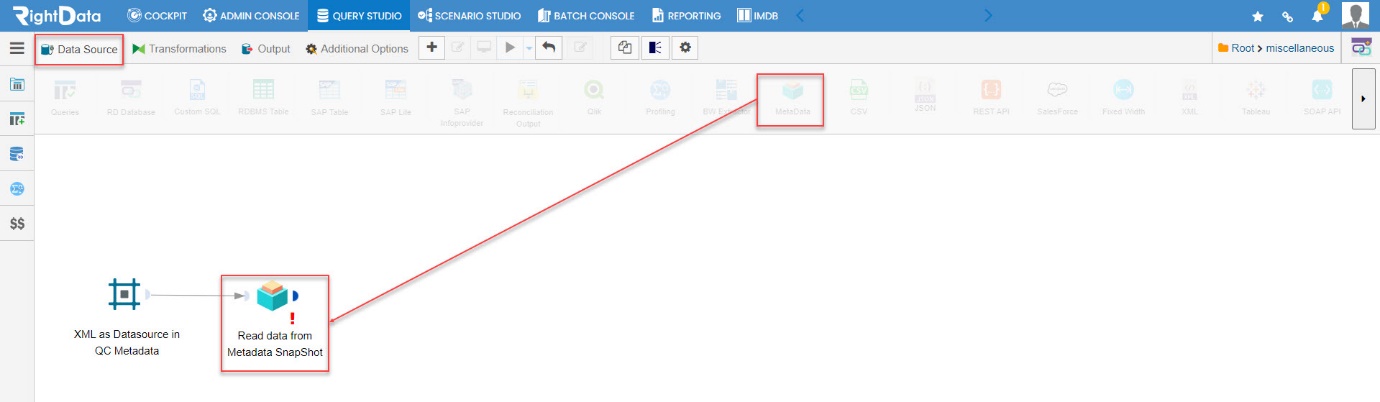Select the XML as Datasource node
Image resolution: width=1380 pixels, height=402 pixels.
(125, 294)
